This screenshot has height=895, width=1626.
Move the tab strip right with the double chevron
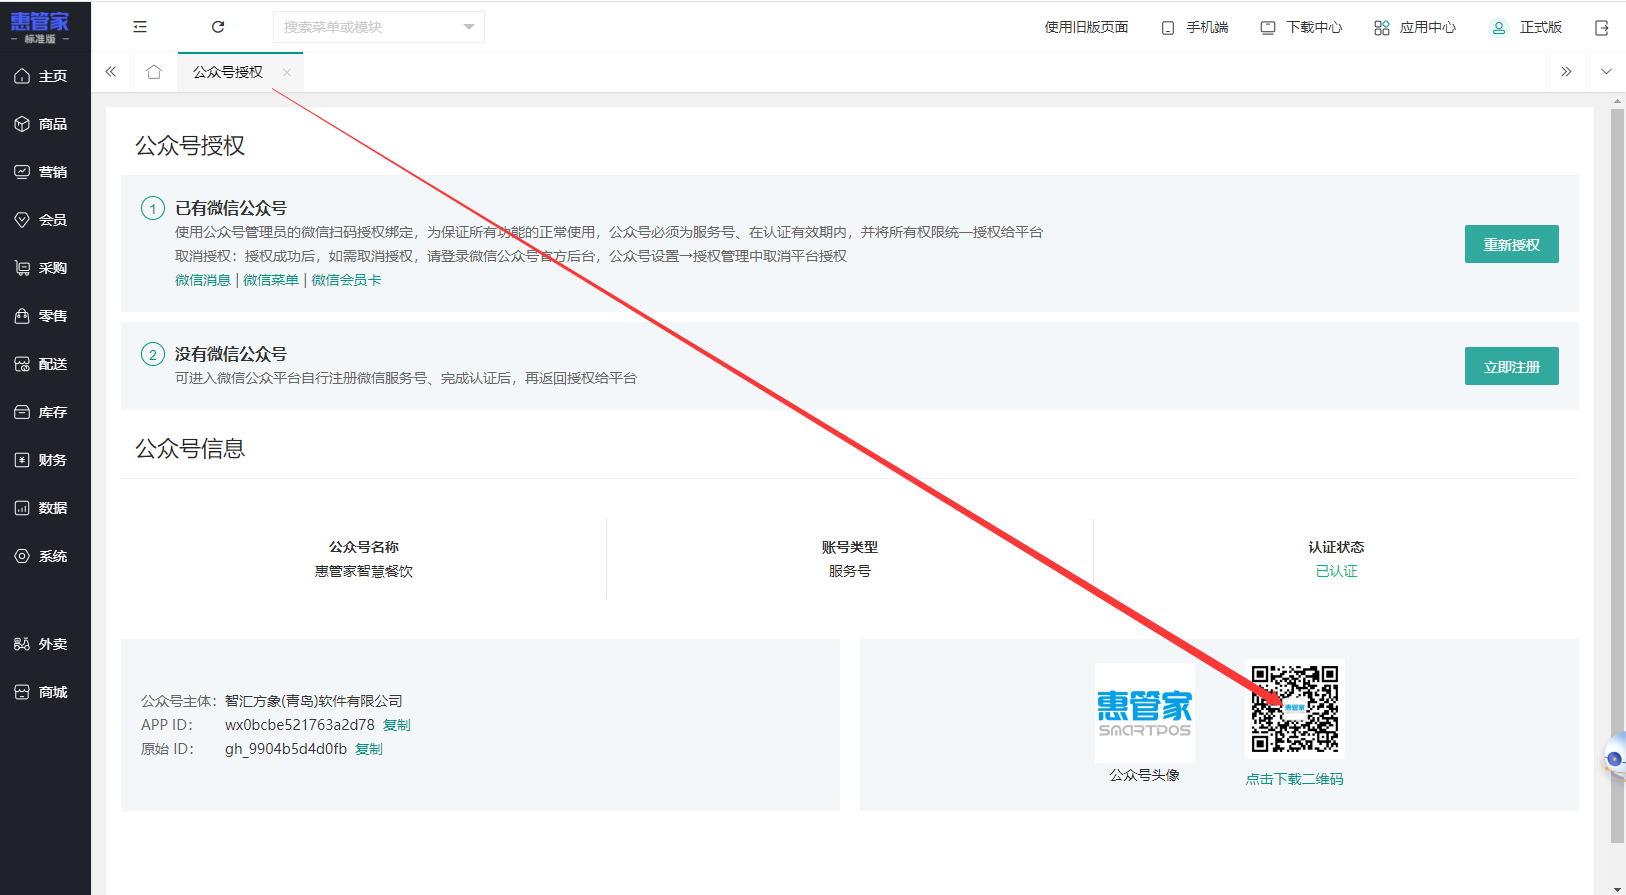(1566, 72)
